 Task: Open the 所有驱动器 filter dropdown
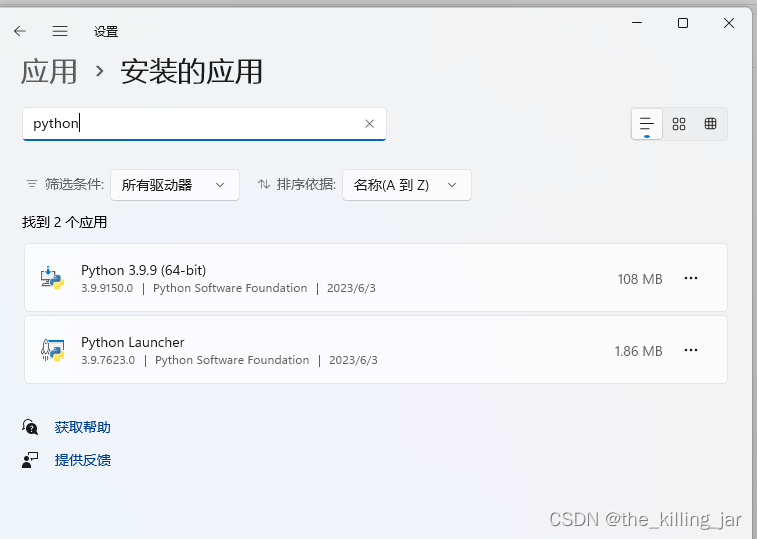point(175,185)
